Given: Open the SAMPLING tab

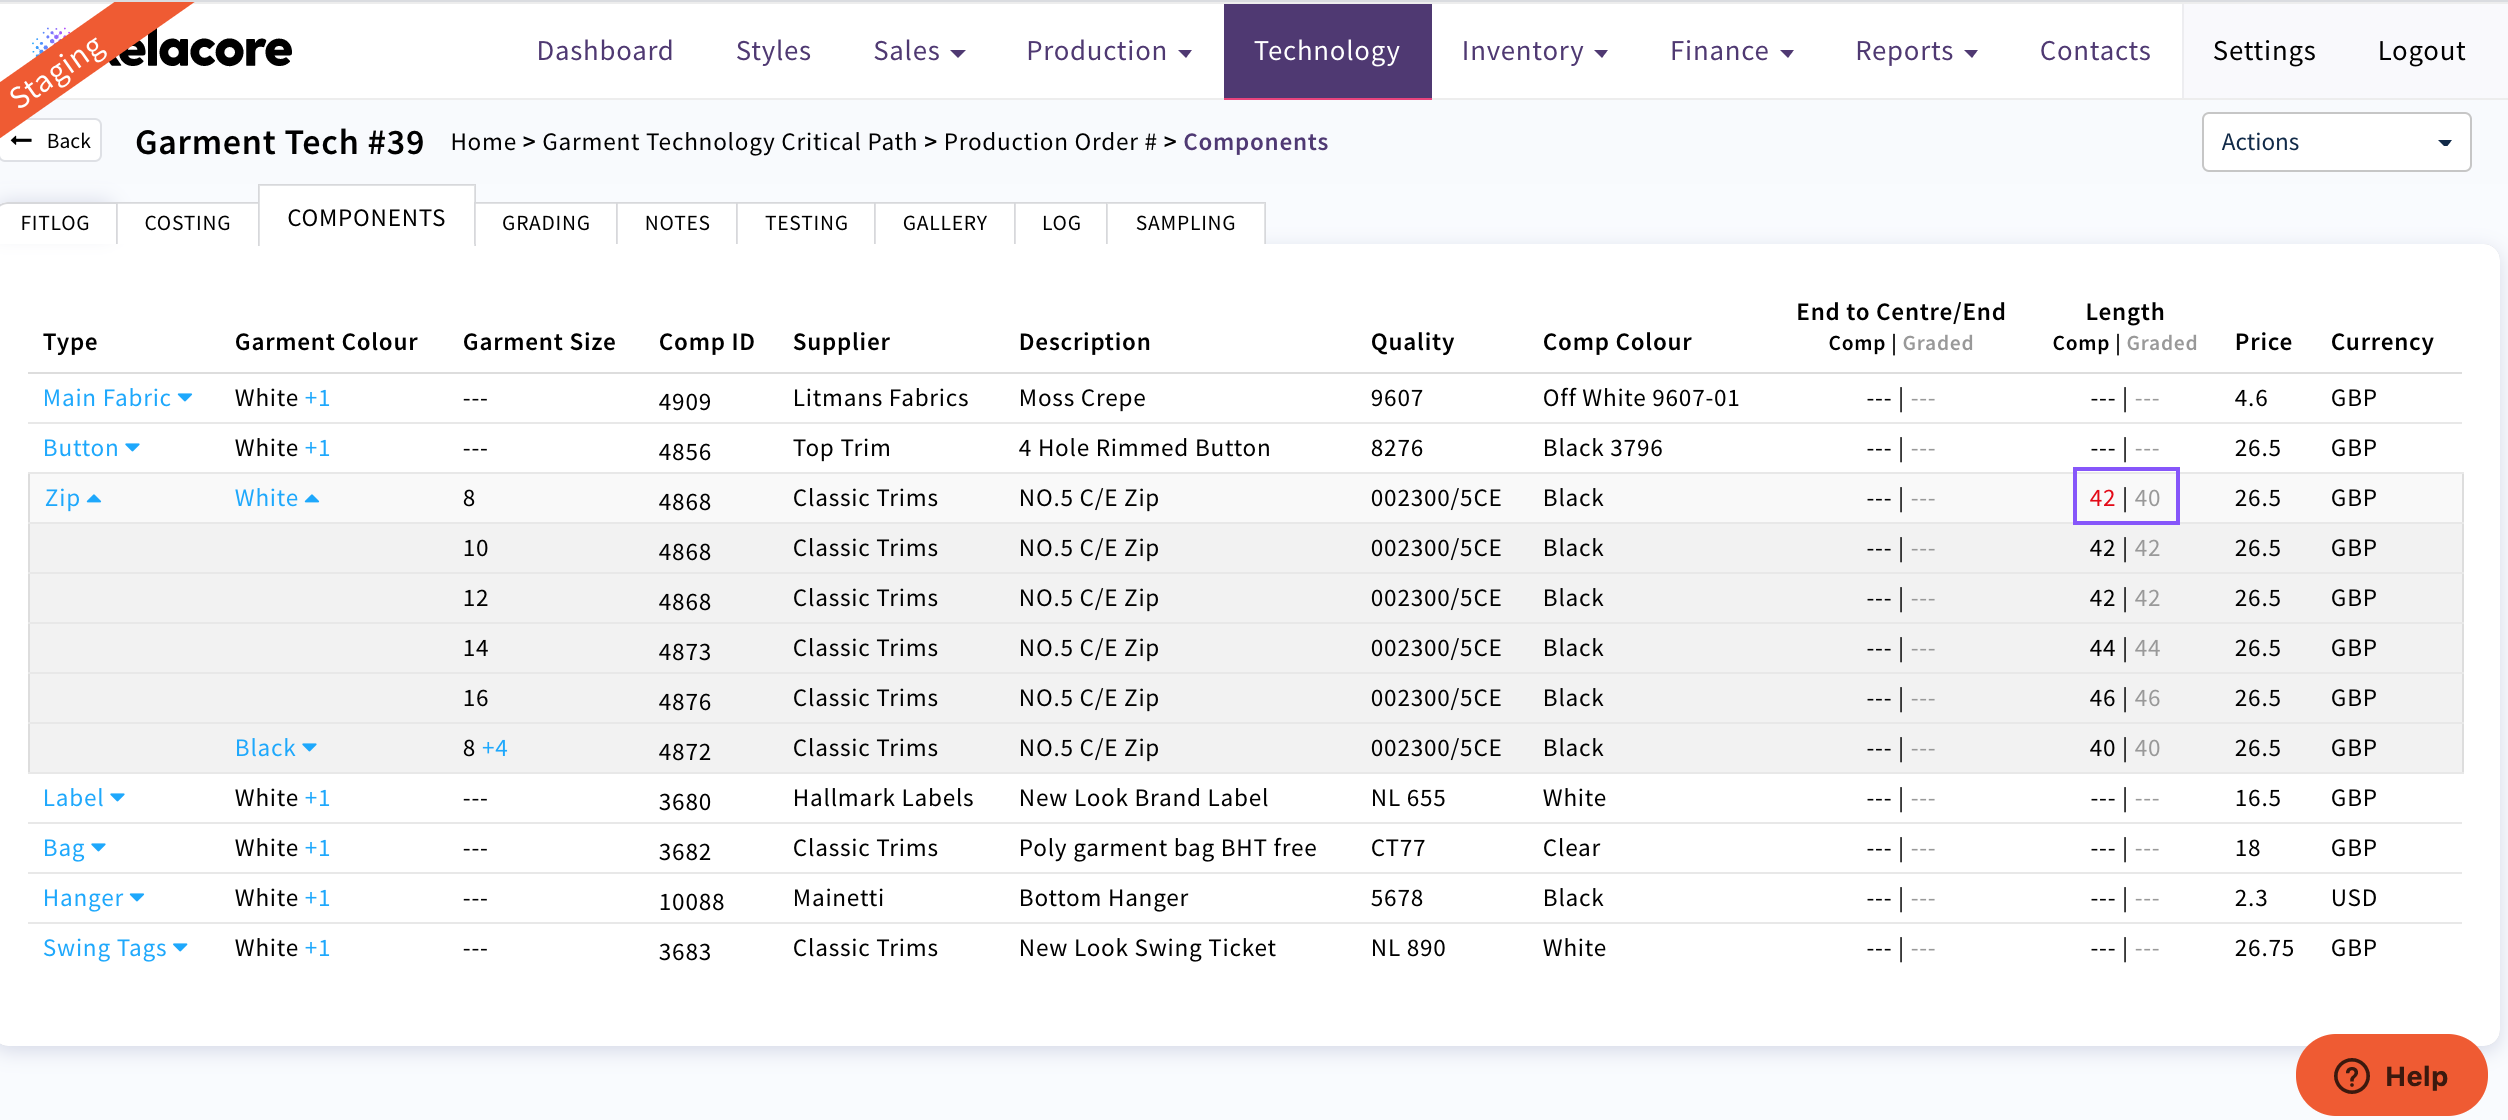Looking at the screenshot, I should point(1185,223).
